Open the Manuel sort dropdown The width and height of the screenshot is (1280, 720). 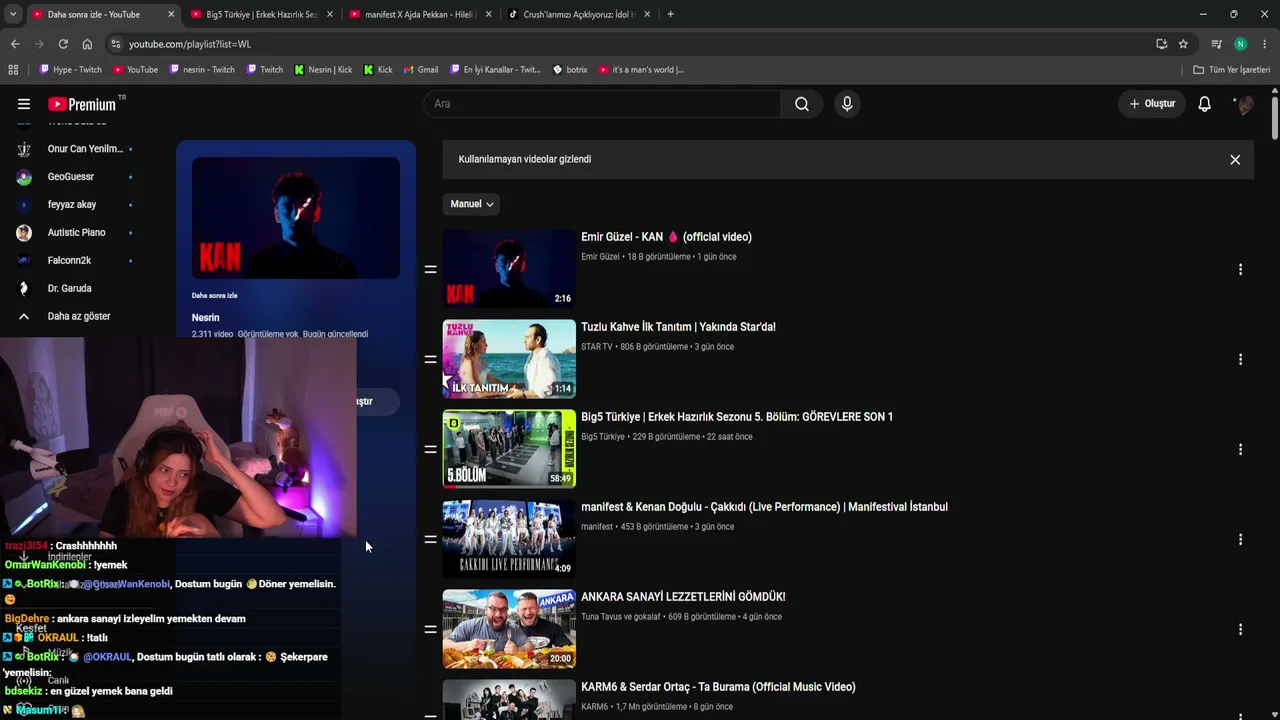471,204
